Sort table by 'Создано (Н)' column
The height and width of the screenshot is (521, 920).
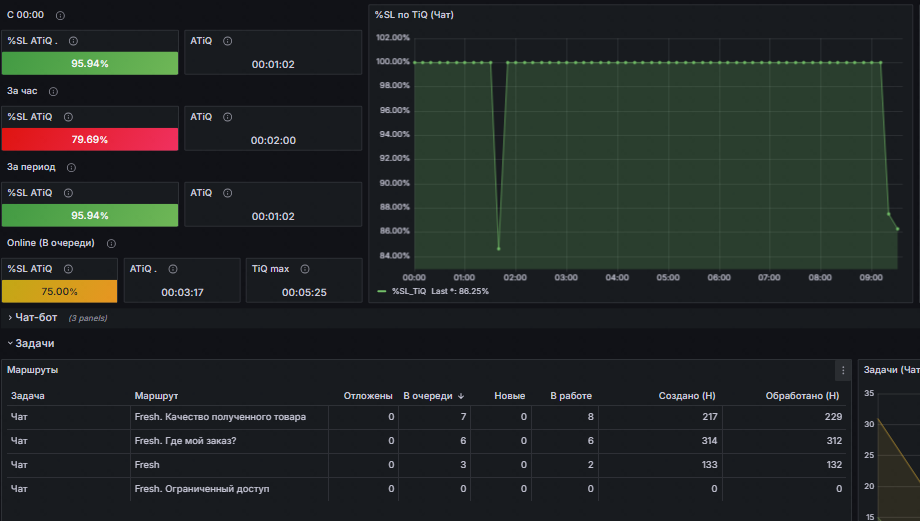pos(686,396)
